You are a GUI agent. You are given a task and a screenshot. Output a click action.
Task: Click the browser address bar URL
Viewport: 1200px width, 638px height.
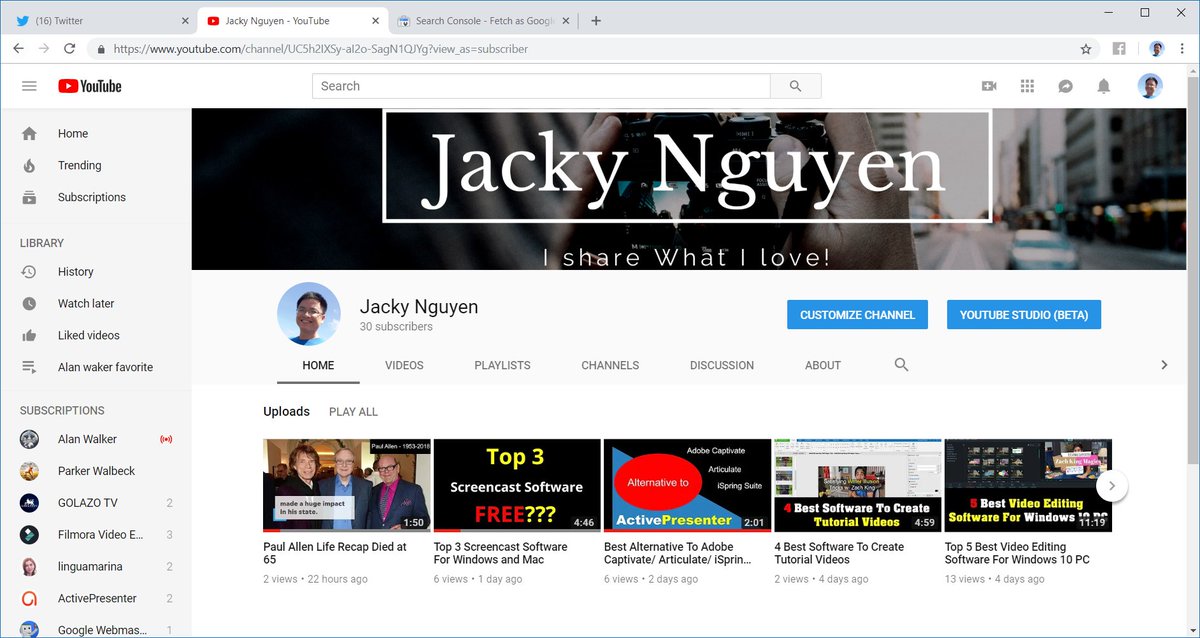pos(320,48)
